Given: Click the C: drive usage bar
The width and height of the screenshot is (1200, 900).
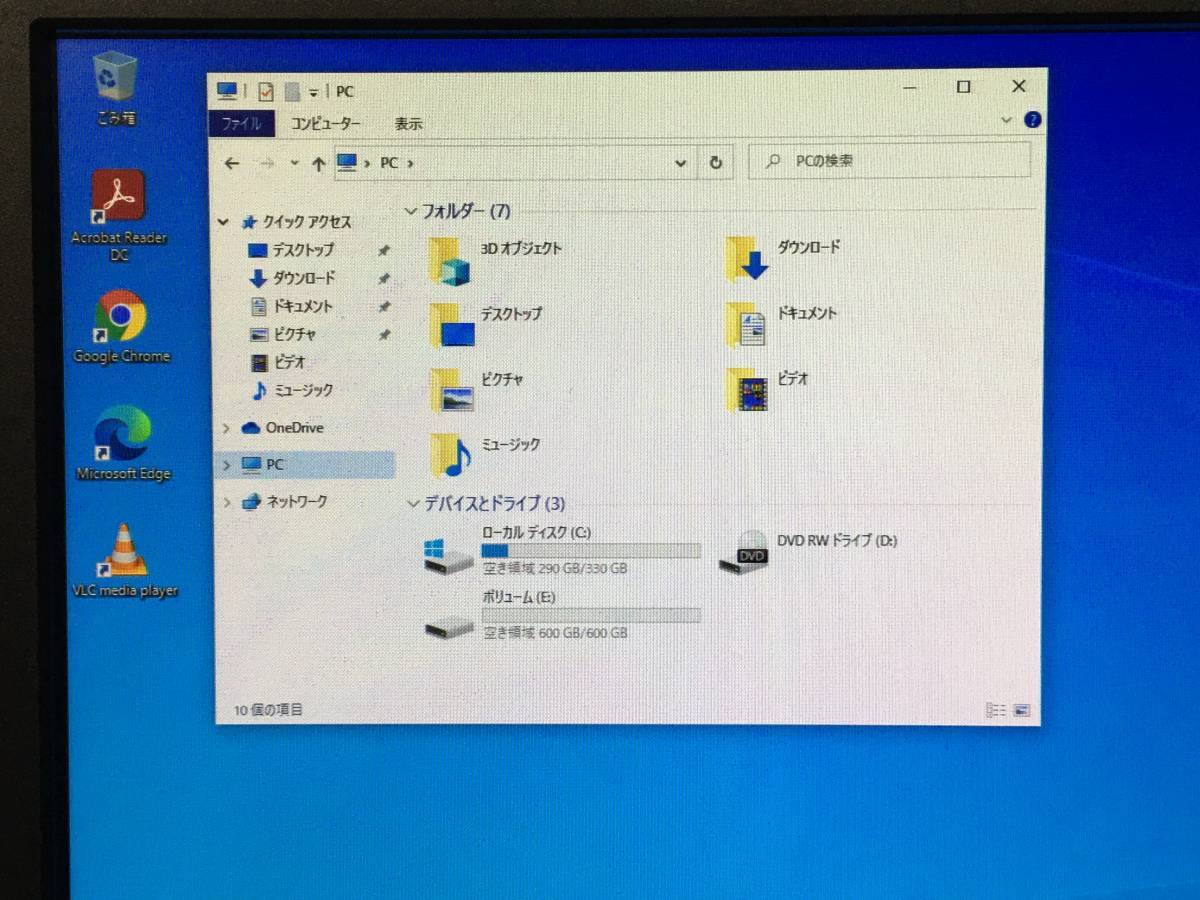Looking at the screenshot, I should (591, 551).
